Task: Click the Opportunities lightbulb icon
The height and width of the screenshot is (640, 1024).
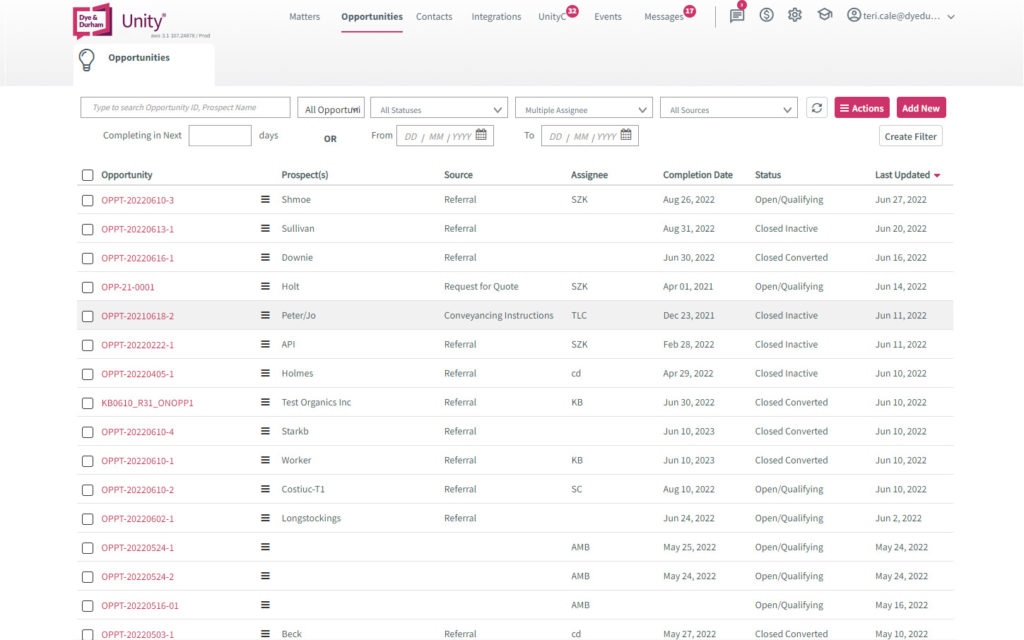Action: (x=86, y=59)
